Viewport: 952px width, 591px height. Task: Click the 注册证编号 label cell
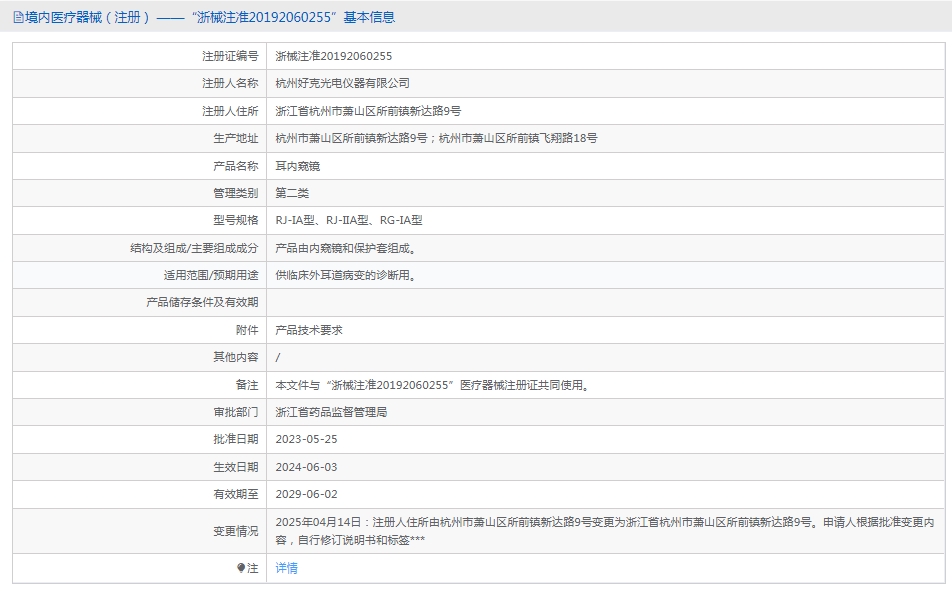click(x=230, y=56)
